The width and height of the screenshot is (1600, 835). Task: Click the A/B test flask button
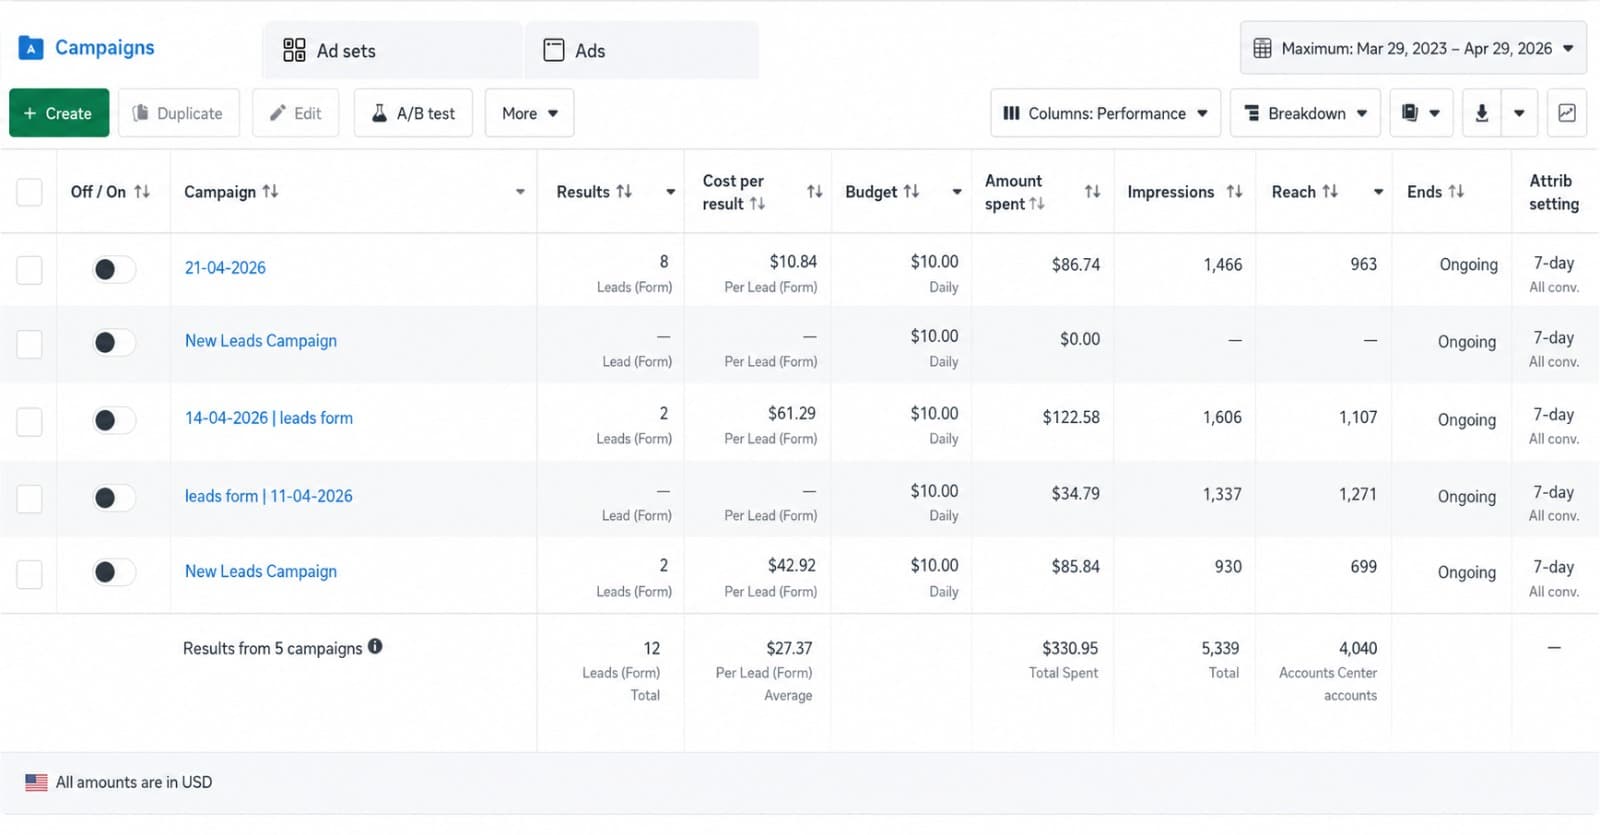pos(413,113)
